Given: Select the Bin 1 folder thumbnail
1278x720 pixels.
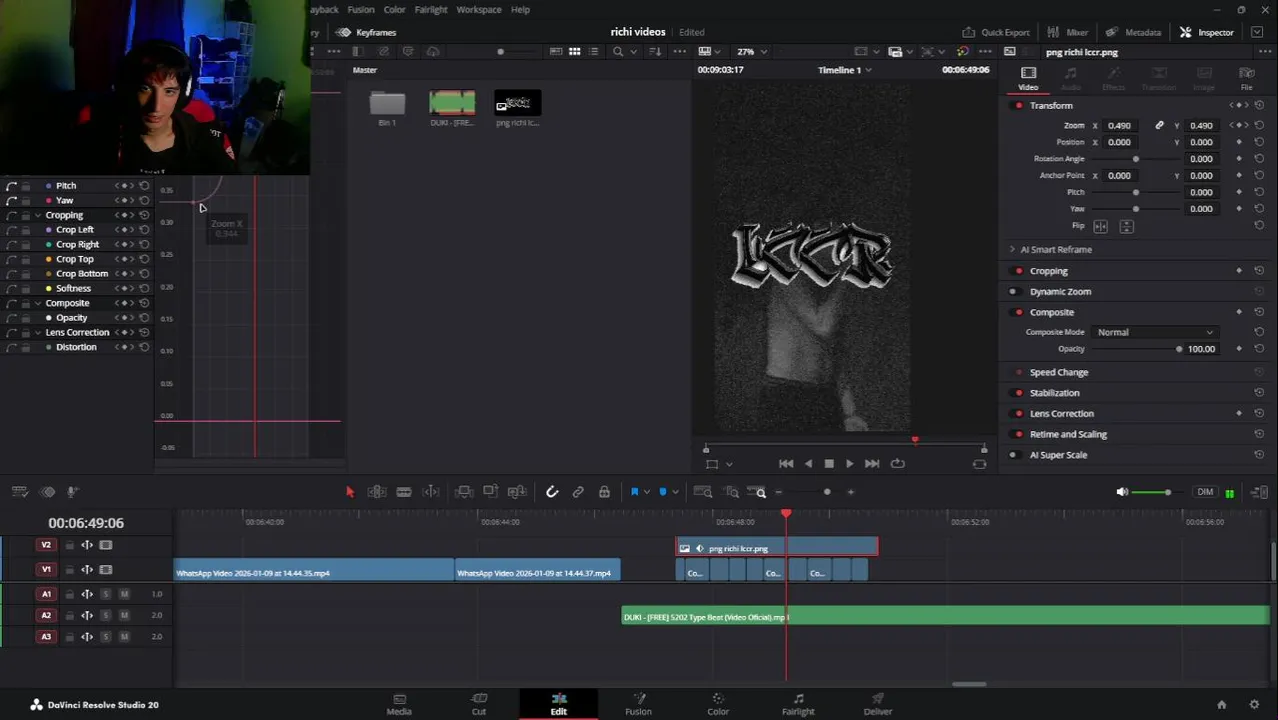Looking at the screenshot, I should coord(387,103).
